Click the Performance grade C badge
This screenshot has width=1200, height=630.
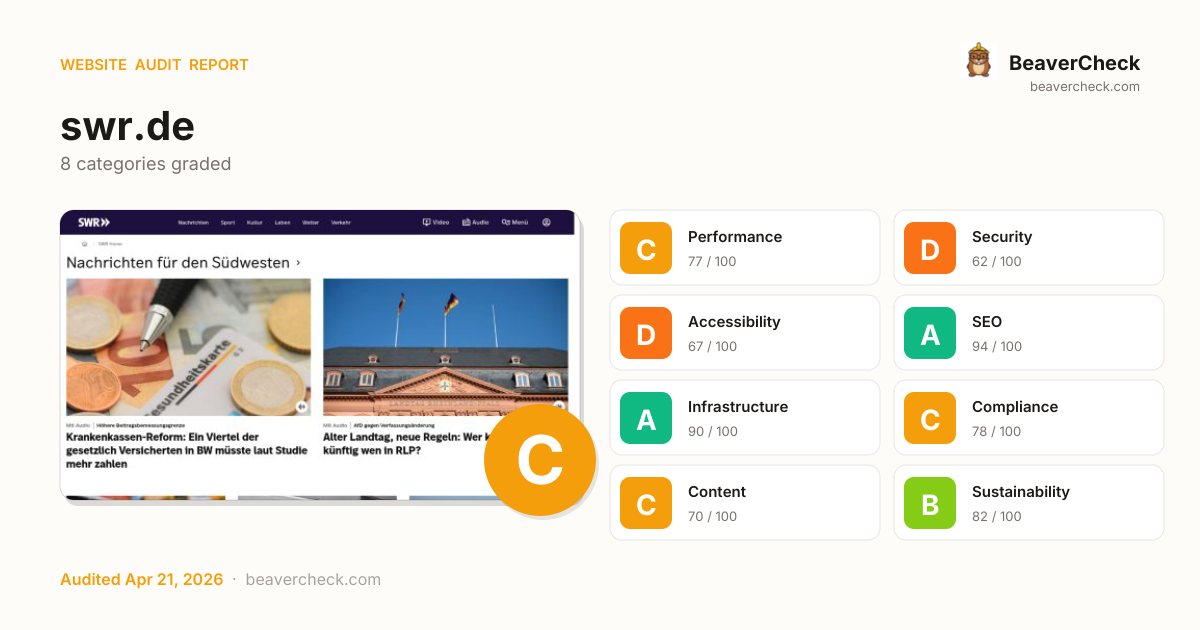click(646, 248)
